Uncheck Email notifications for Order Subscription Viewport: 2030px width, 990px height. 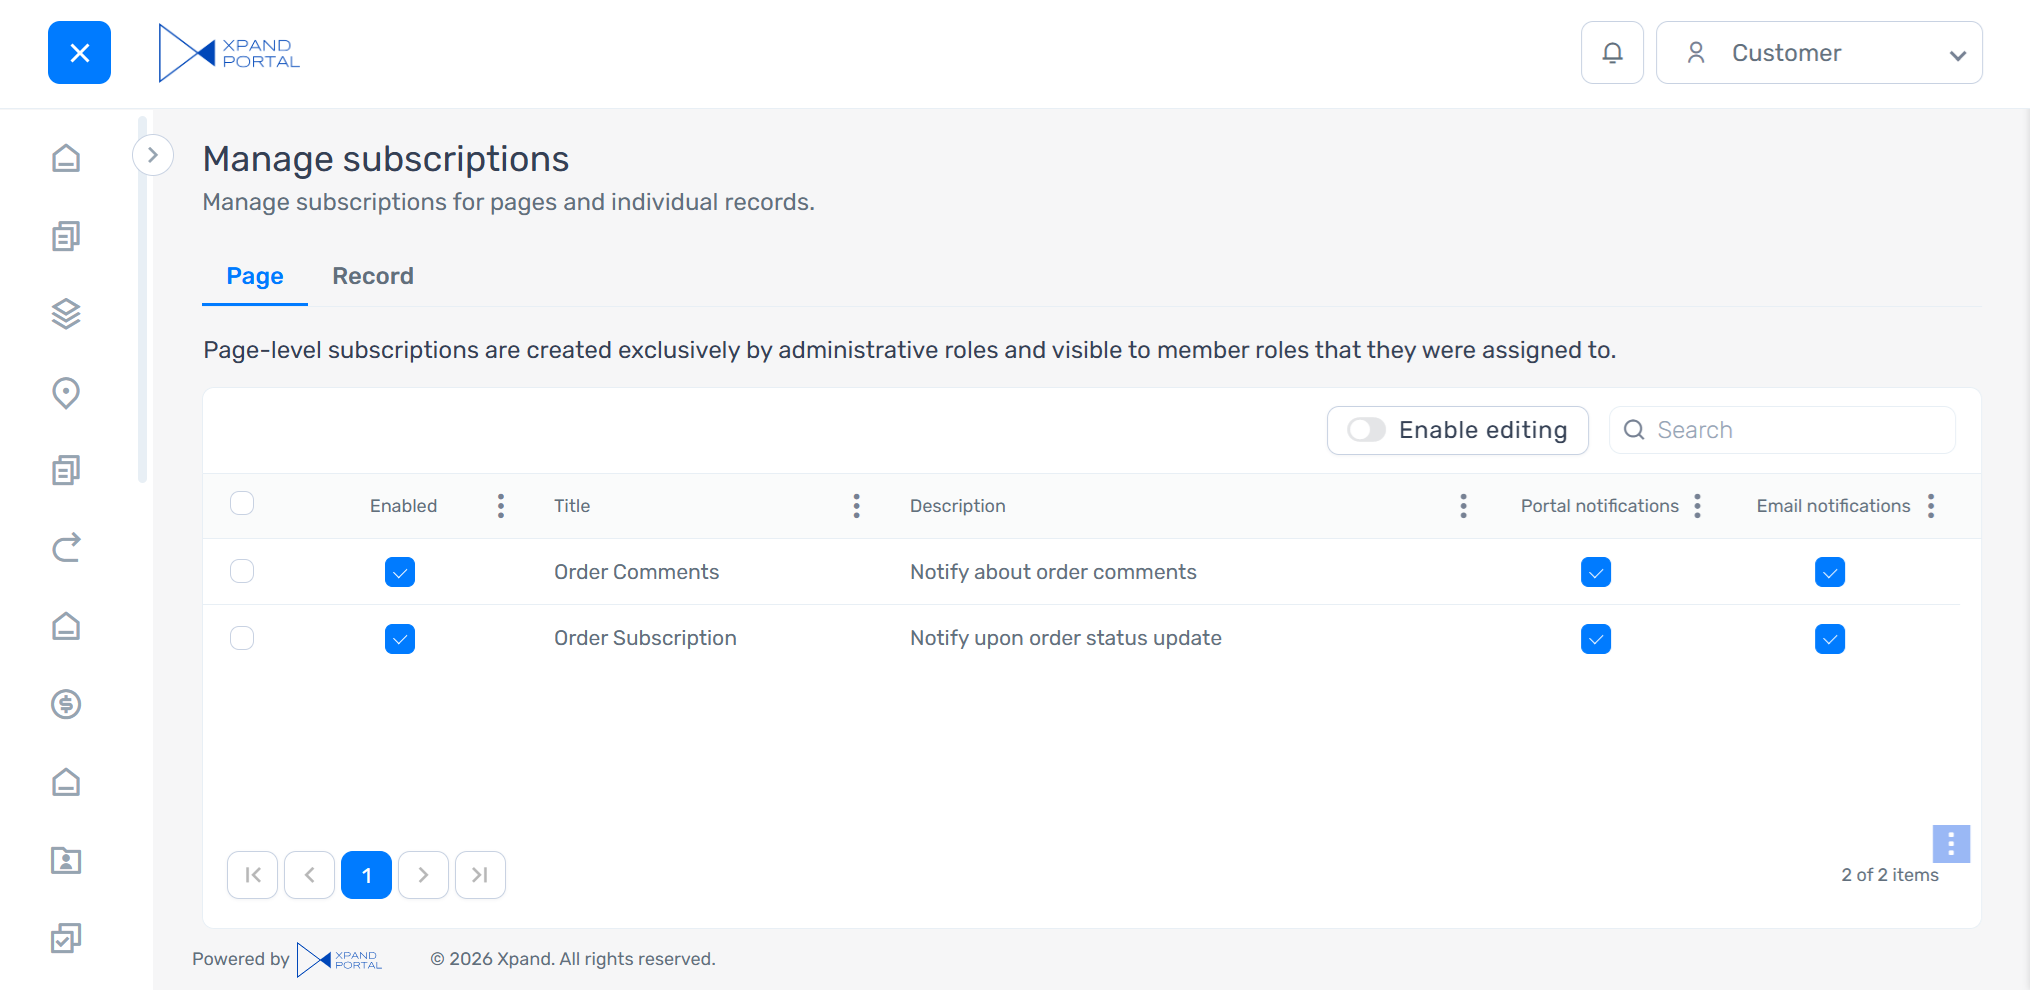click(1829, 639)
